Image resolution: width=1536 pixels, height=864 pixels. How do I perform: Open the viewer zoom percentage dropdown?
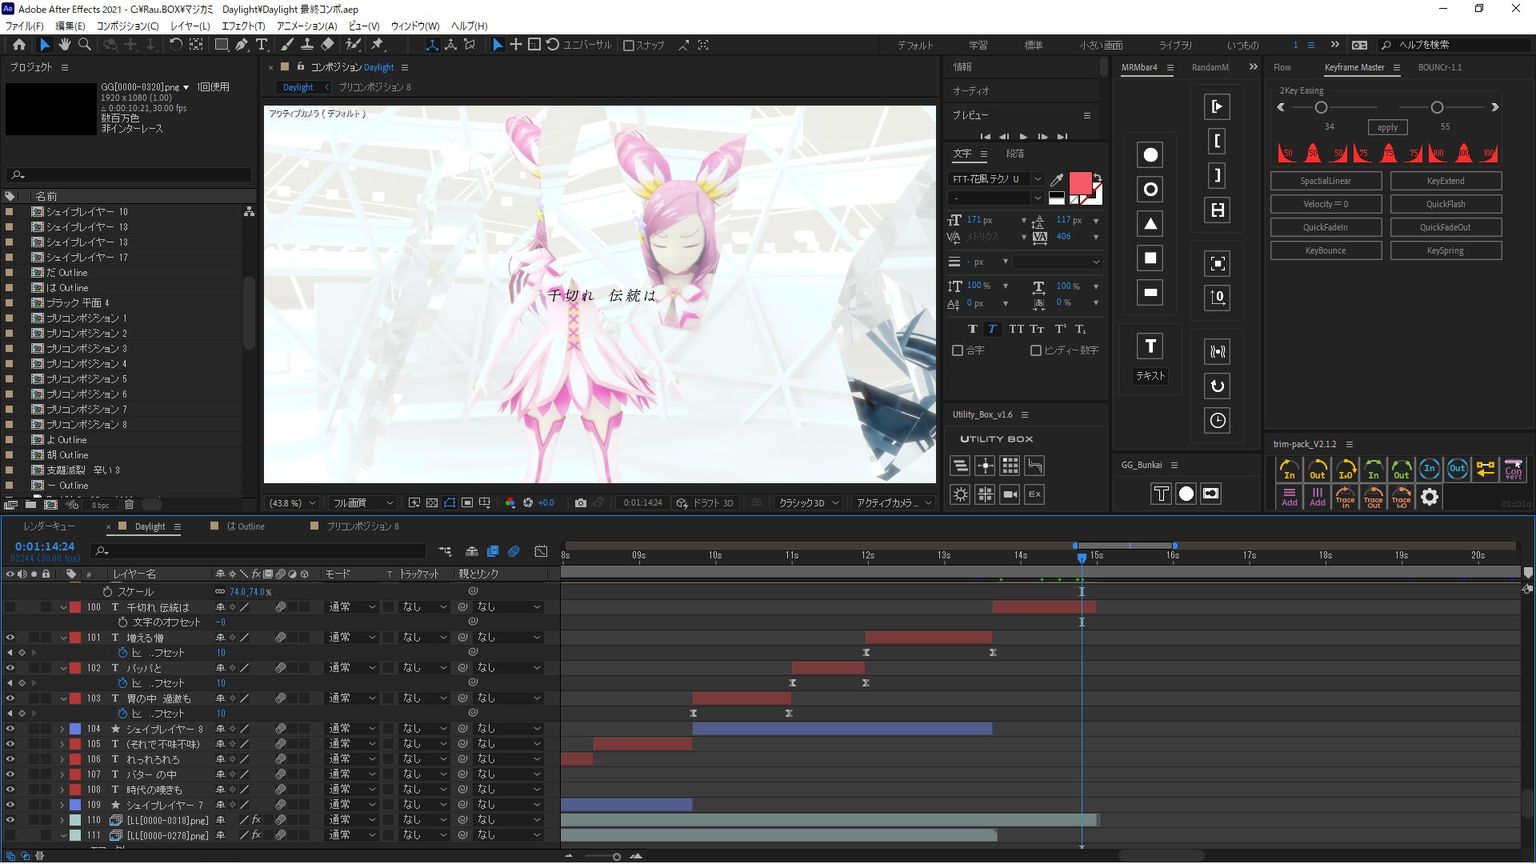[292, 503]
